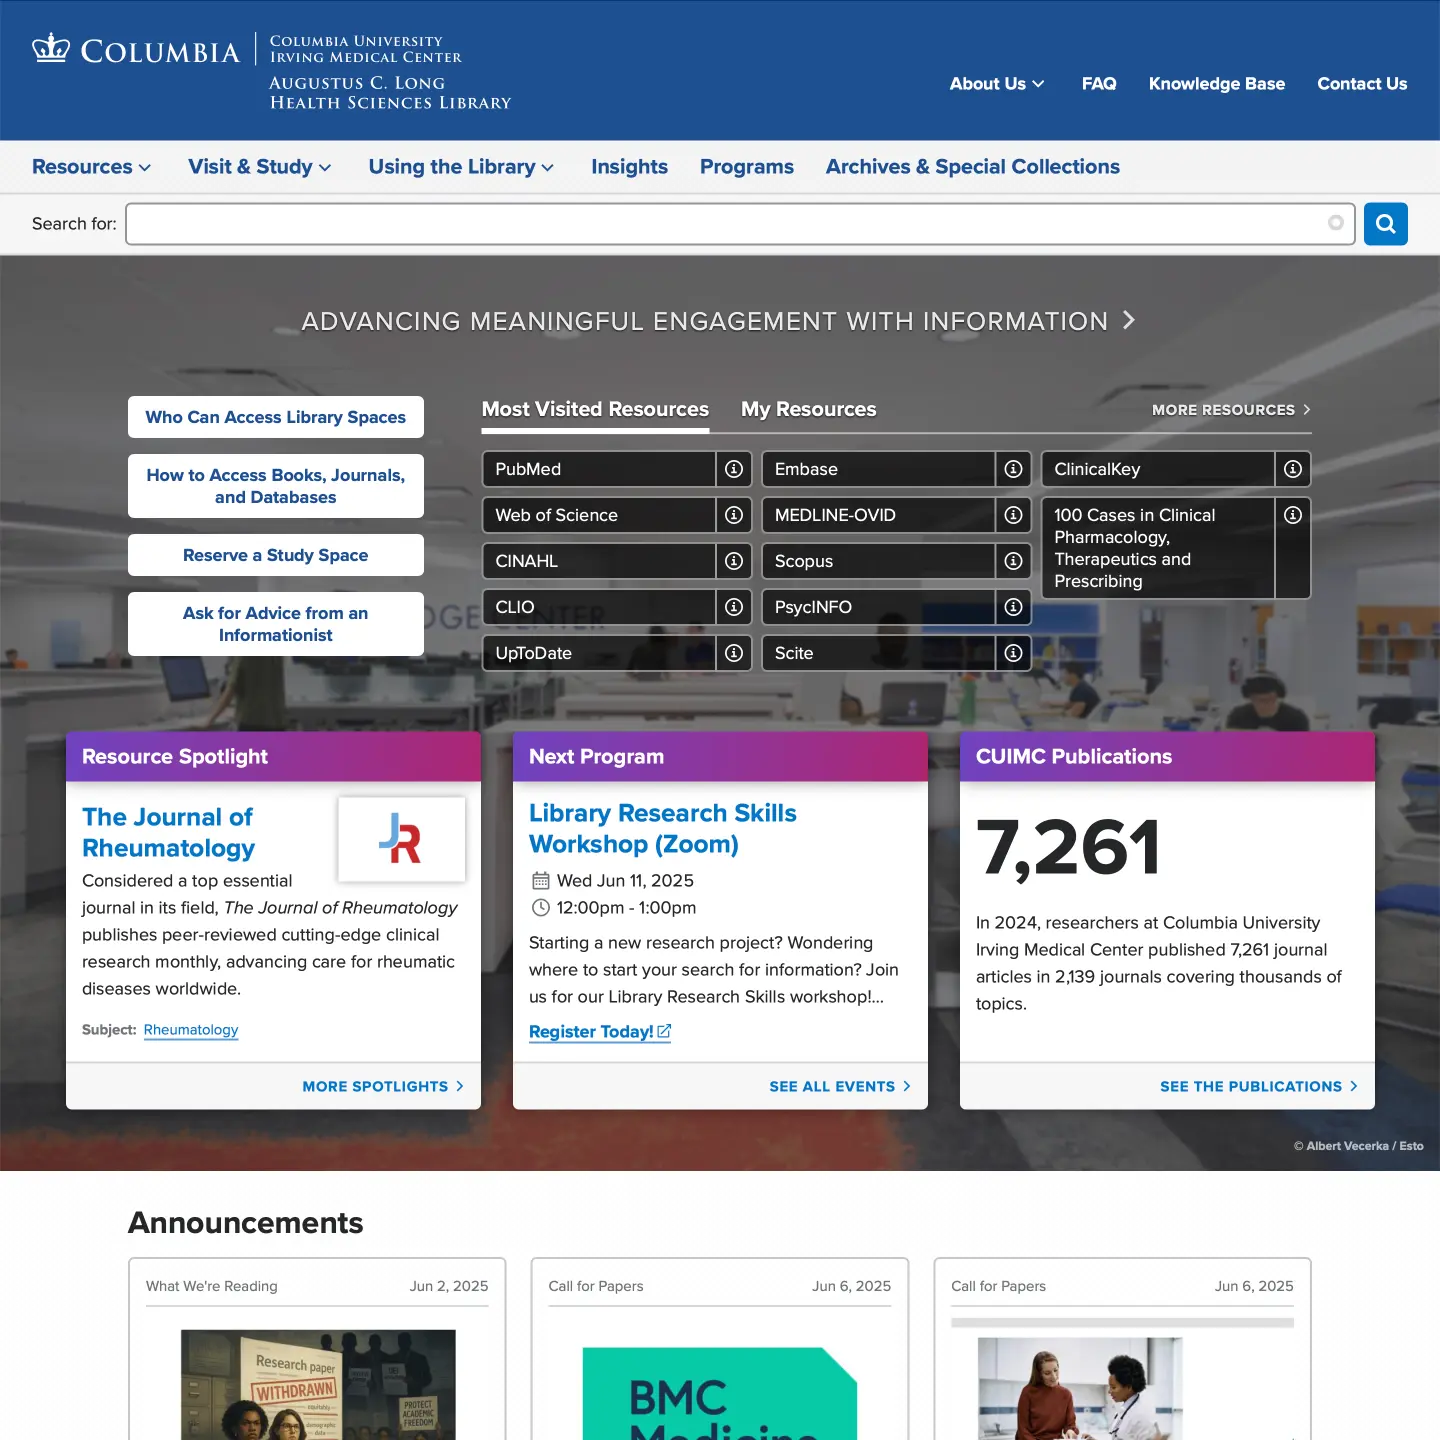Open the info icon for UpToDate
Image resolution: width=1440 pixels, height=1440 pixels.
click(734, 653)
